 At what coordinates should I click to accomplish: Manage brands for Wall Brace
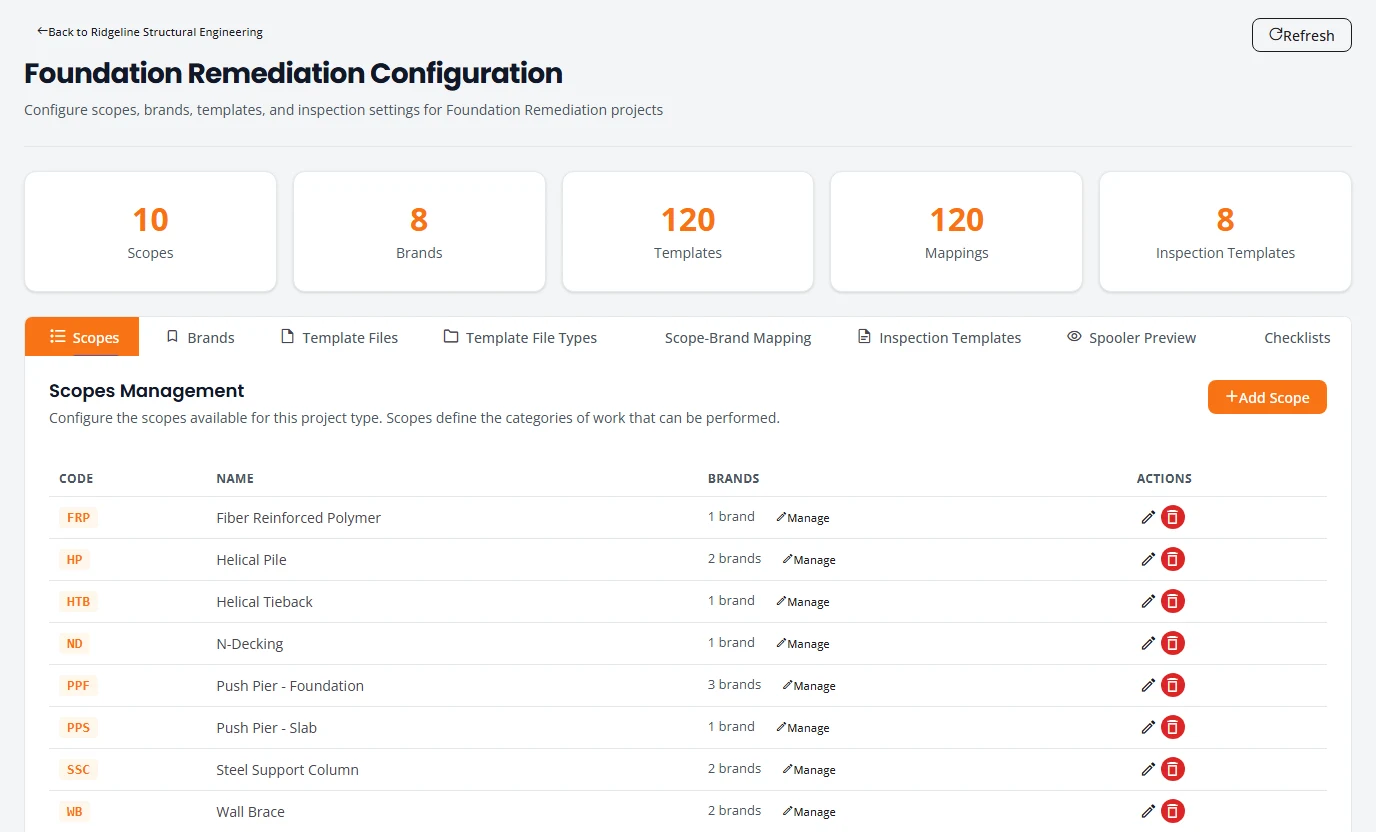point(809,812)
